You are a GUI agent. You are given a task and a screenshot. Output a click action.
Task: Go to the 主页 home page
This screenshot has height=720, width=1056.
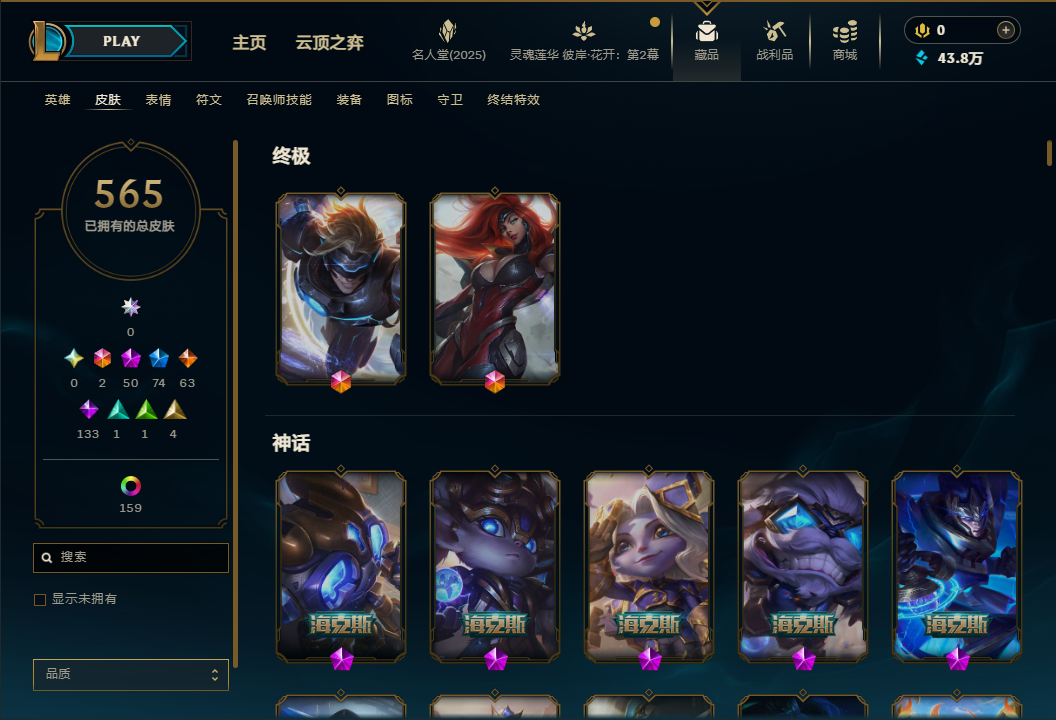click(x=249, y=42)
